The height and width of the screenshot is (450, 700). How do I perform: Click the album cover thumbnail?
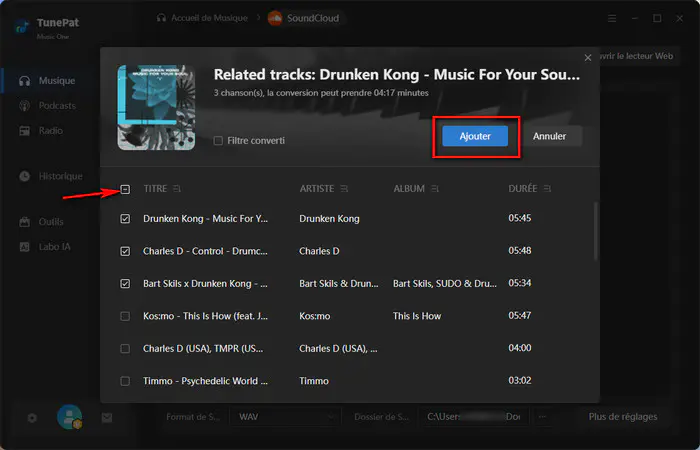pyautogui.click(x=156, y=107)
